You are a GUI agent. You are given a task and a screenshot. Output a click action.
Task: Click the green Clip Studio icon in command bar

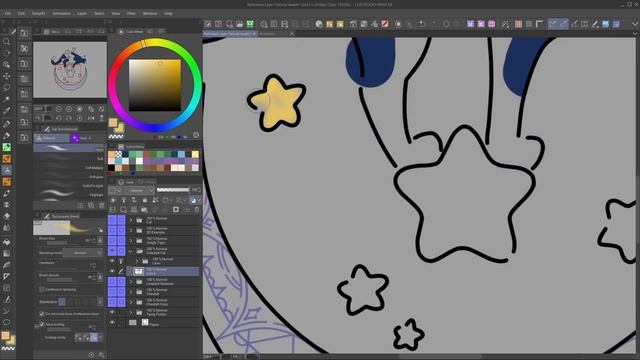(x=250, y=24)
